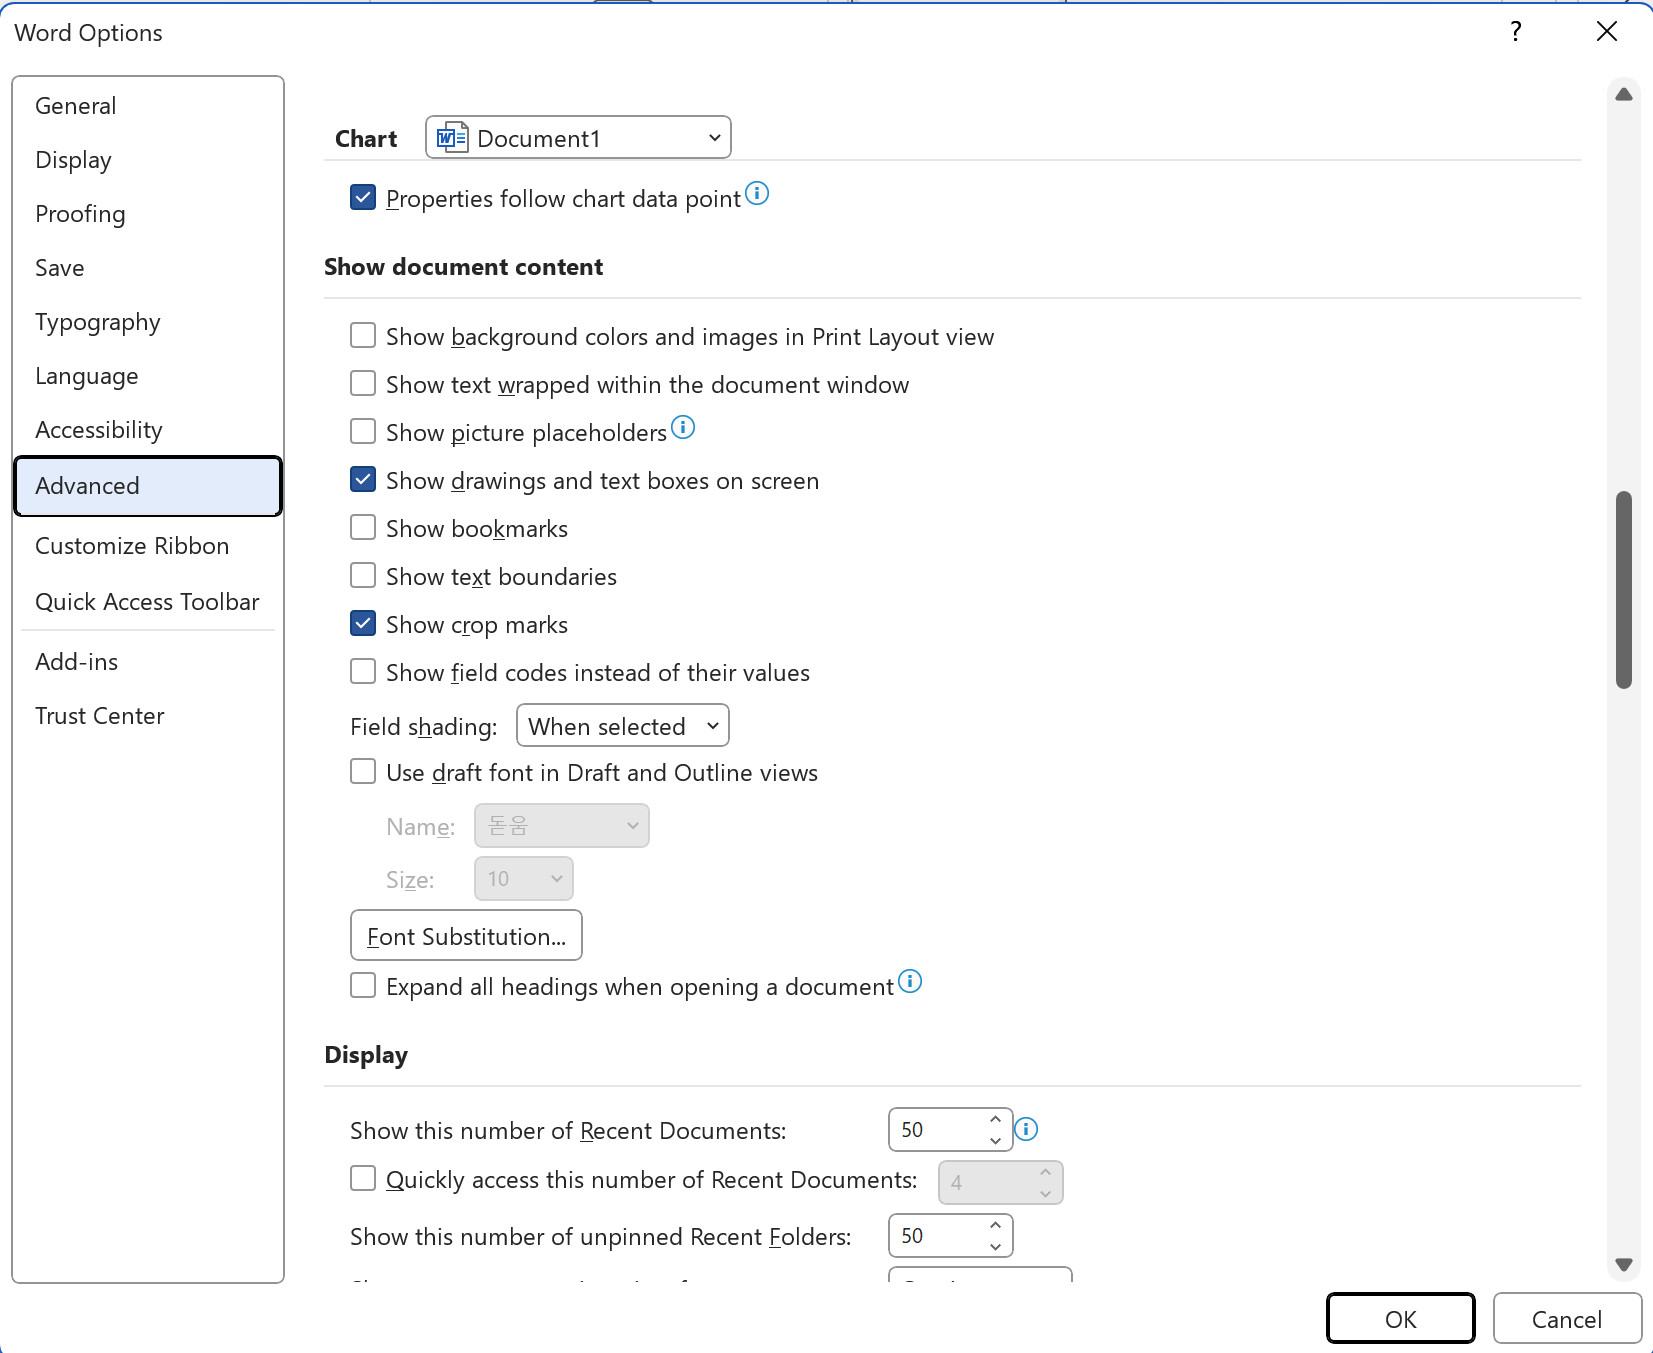This screenshot has height=1353, width=1653.
Task: Close the Word Options dialog
Action: (1607, 32)
